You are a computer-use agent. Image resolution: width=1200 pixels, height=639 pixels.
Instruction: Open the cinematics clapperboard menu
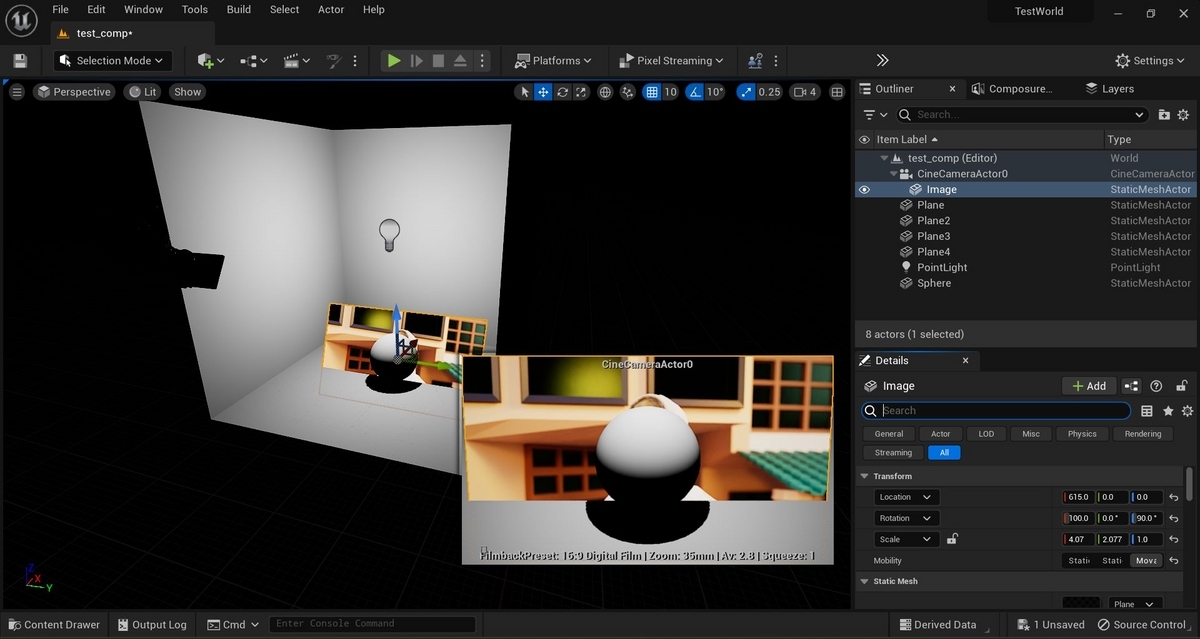[292, 61]
